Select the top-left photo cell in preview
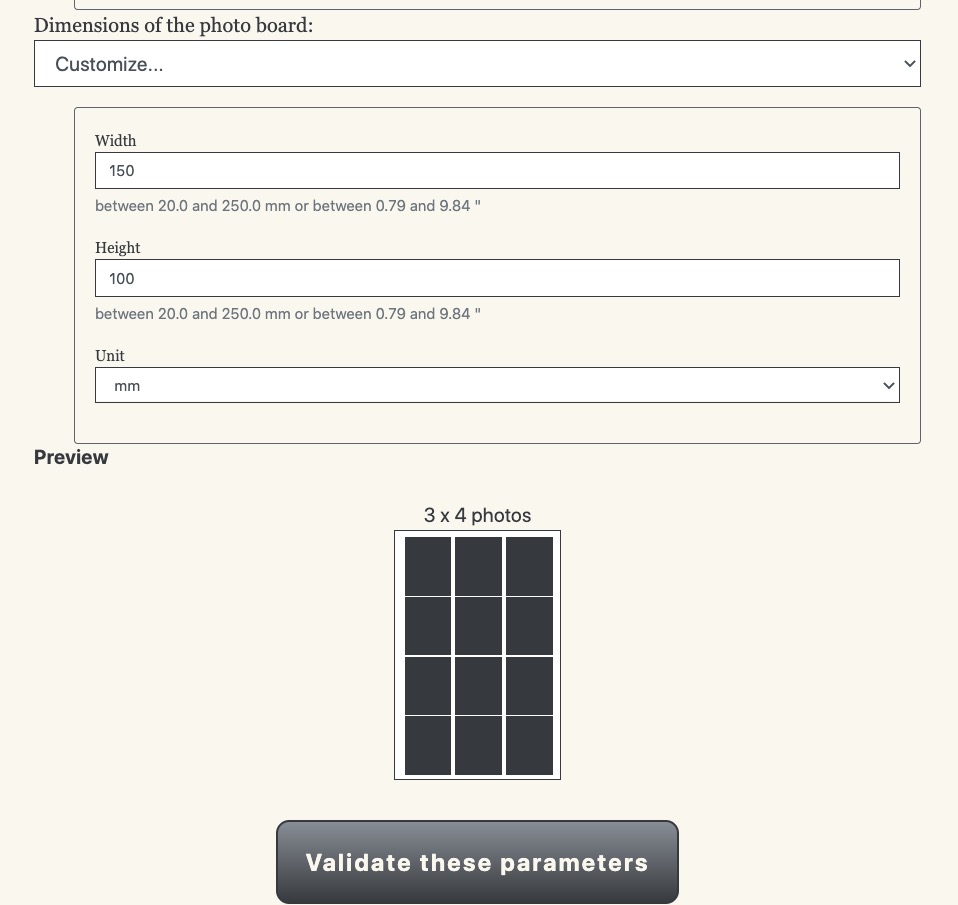 (x=428, y=566)
